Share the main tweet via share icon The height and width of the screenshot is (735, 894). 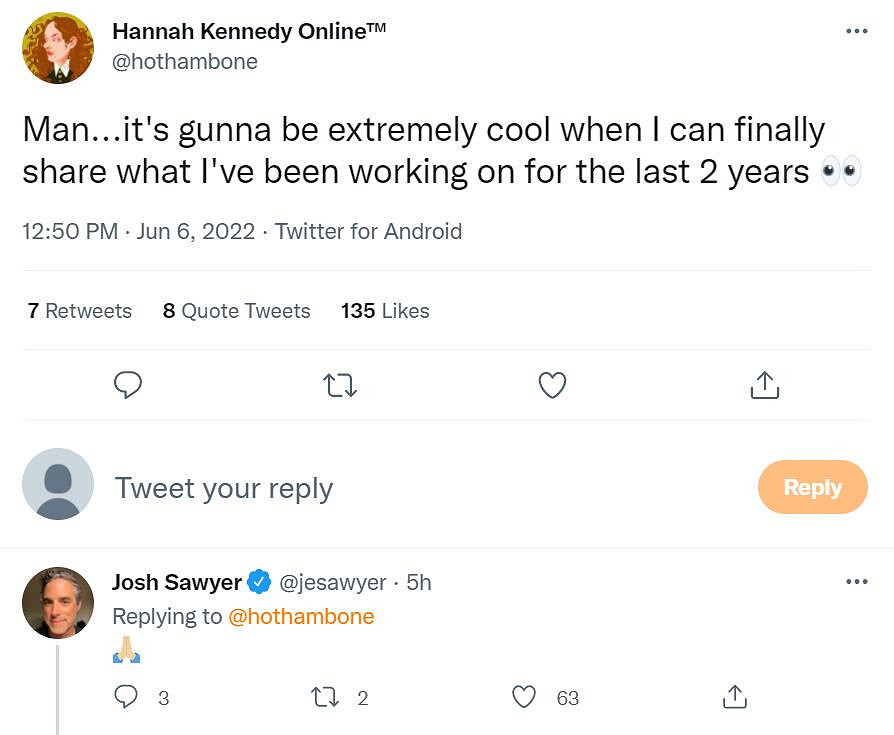pyautogui.click(x=764, y=385)
